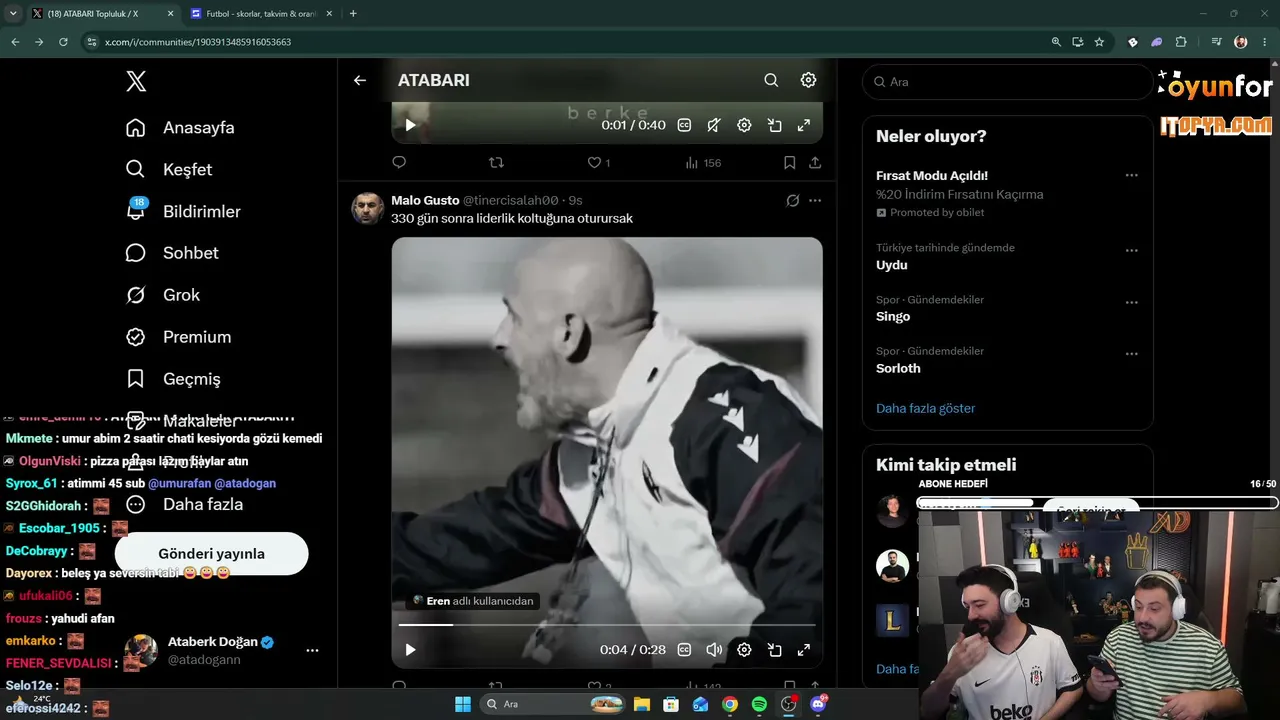Open Malo Gusto's profile avatar
The width and height of the screenshot is (1280, 720).
click(367, 208)
